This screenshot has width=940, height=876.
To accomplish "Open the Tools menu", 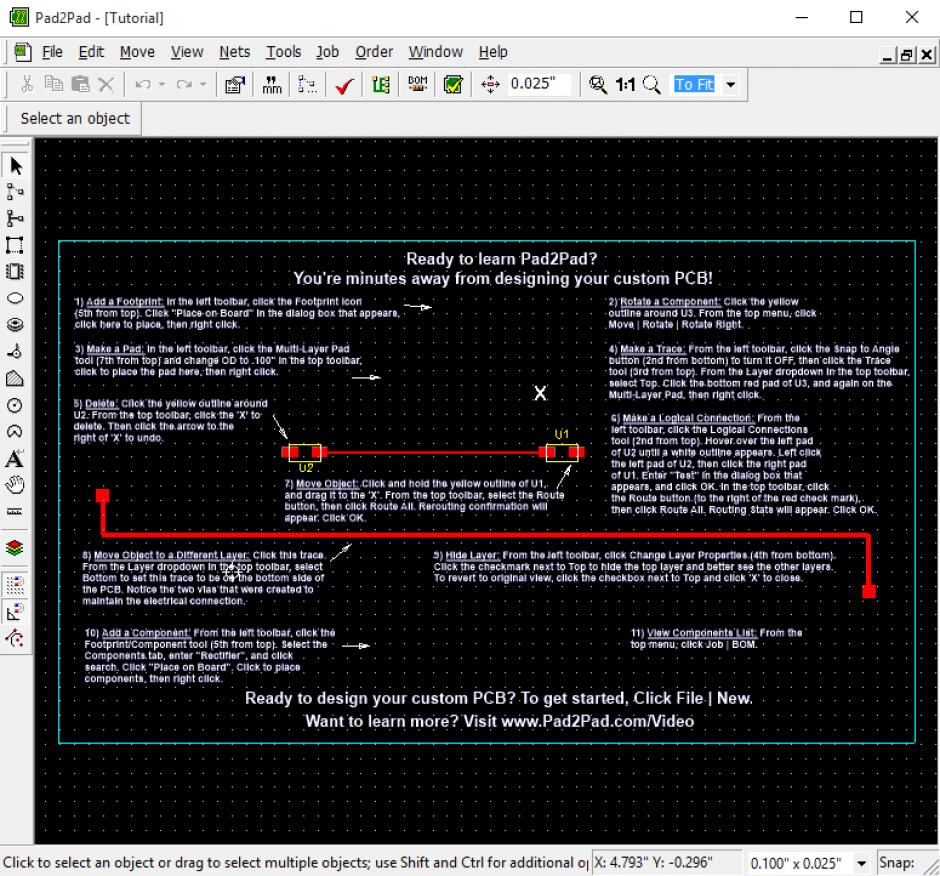I will click(284, 52).
